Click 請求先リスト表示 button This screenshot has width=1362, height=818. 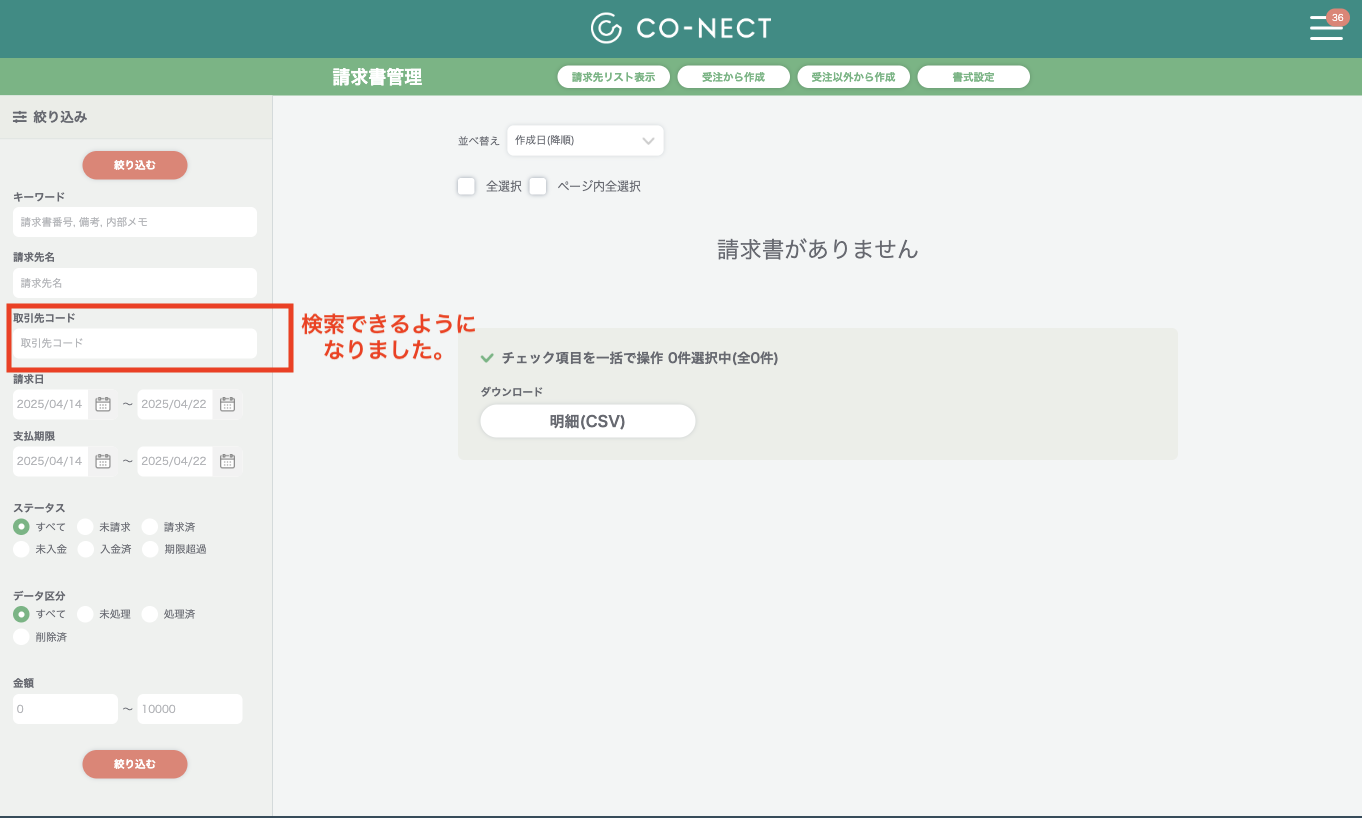coord(613,77)
